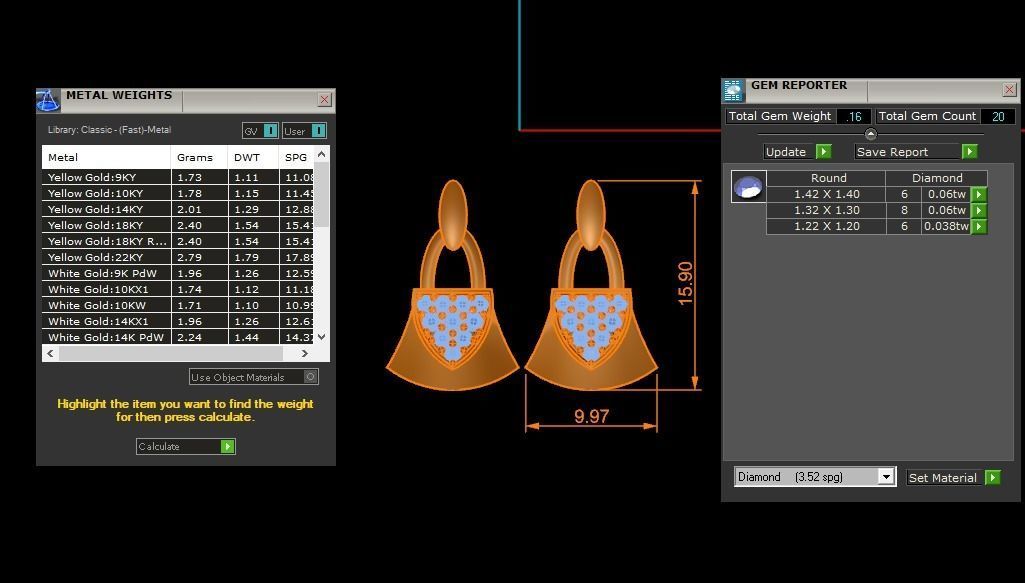
Task: Click the metal list scroll up arrow
Action: [321, 154]
